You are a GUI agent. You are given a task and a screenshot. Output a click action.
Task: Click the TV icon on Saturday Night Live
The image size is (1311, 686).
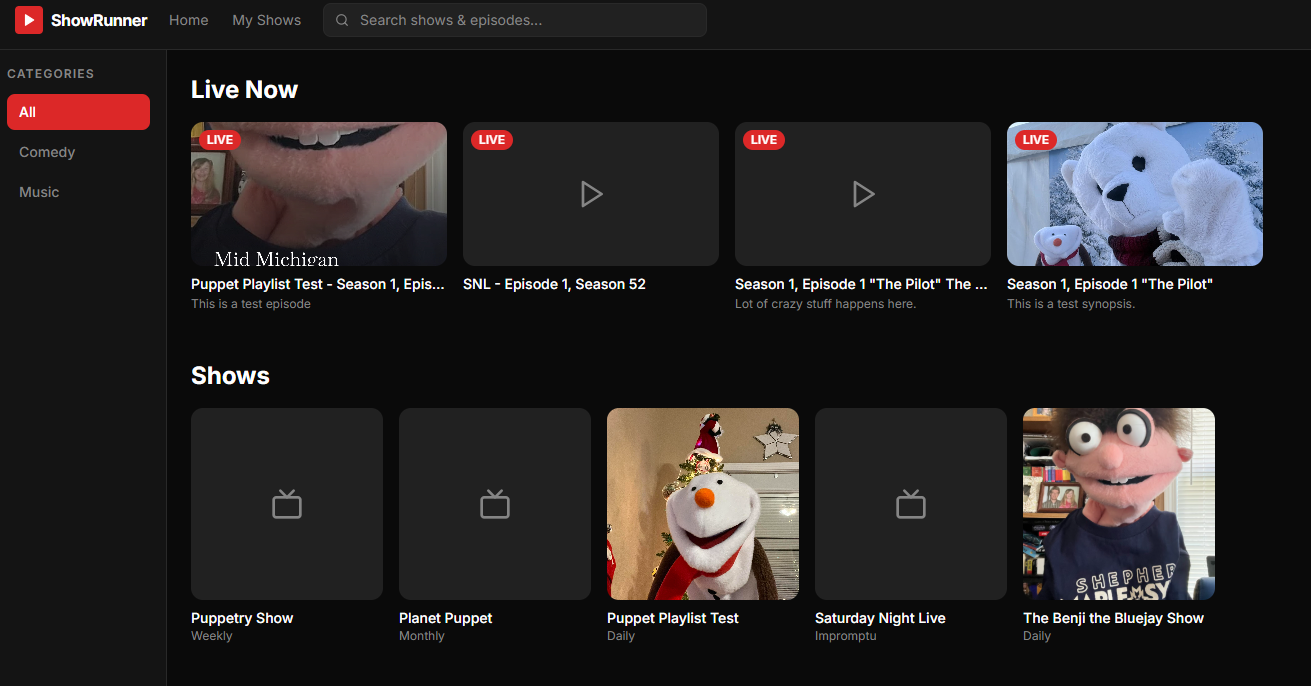911,504
